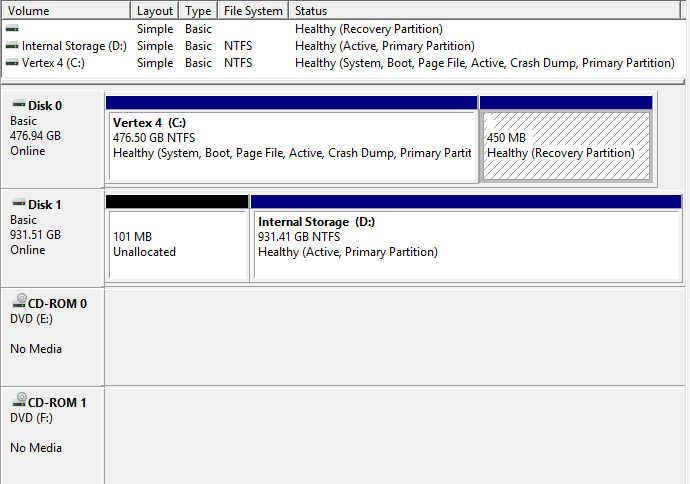
Task: Click the black header bar of Unallocated space
Action: 177,202
